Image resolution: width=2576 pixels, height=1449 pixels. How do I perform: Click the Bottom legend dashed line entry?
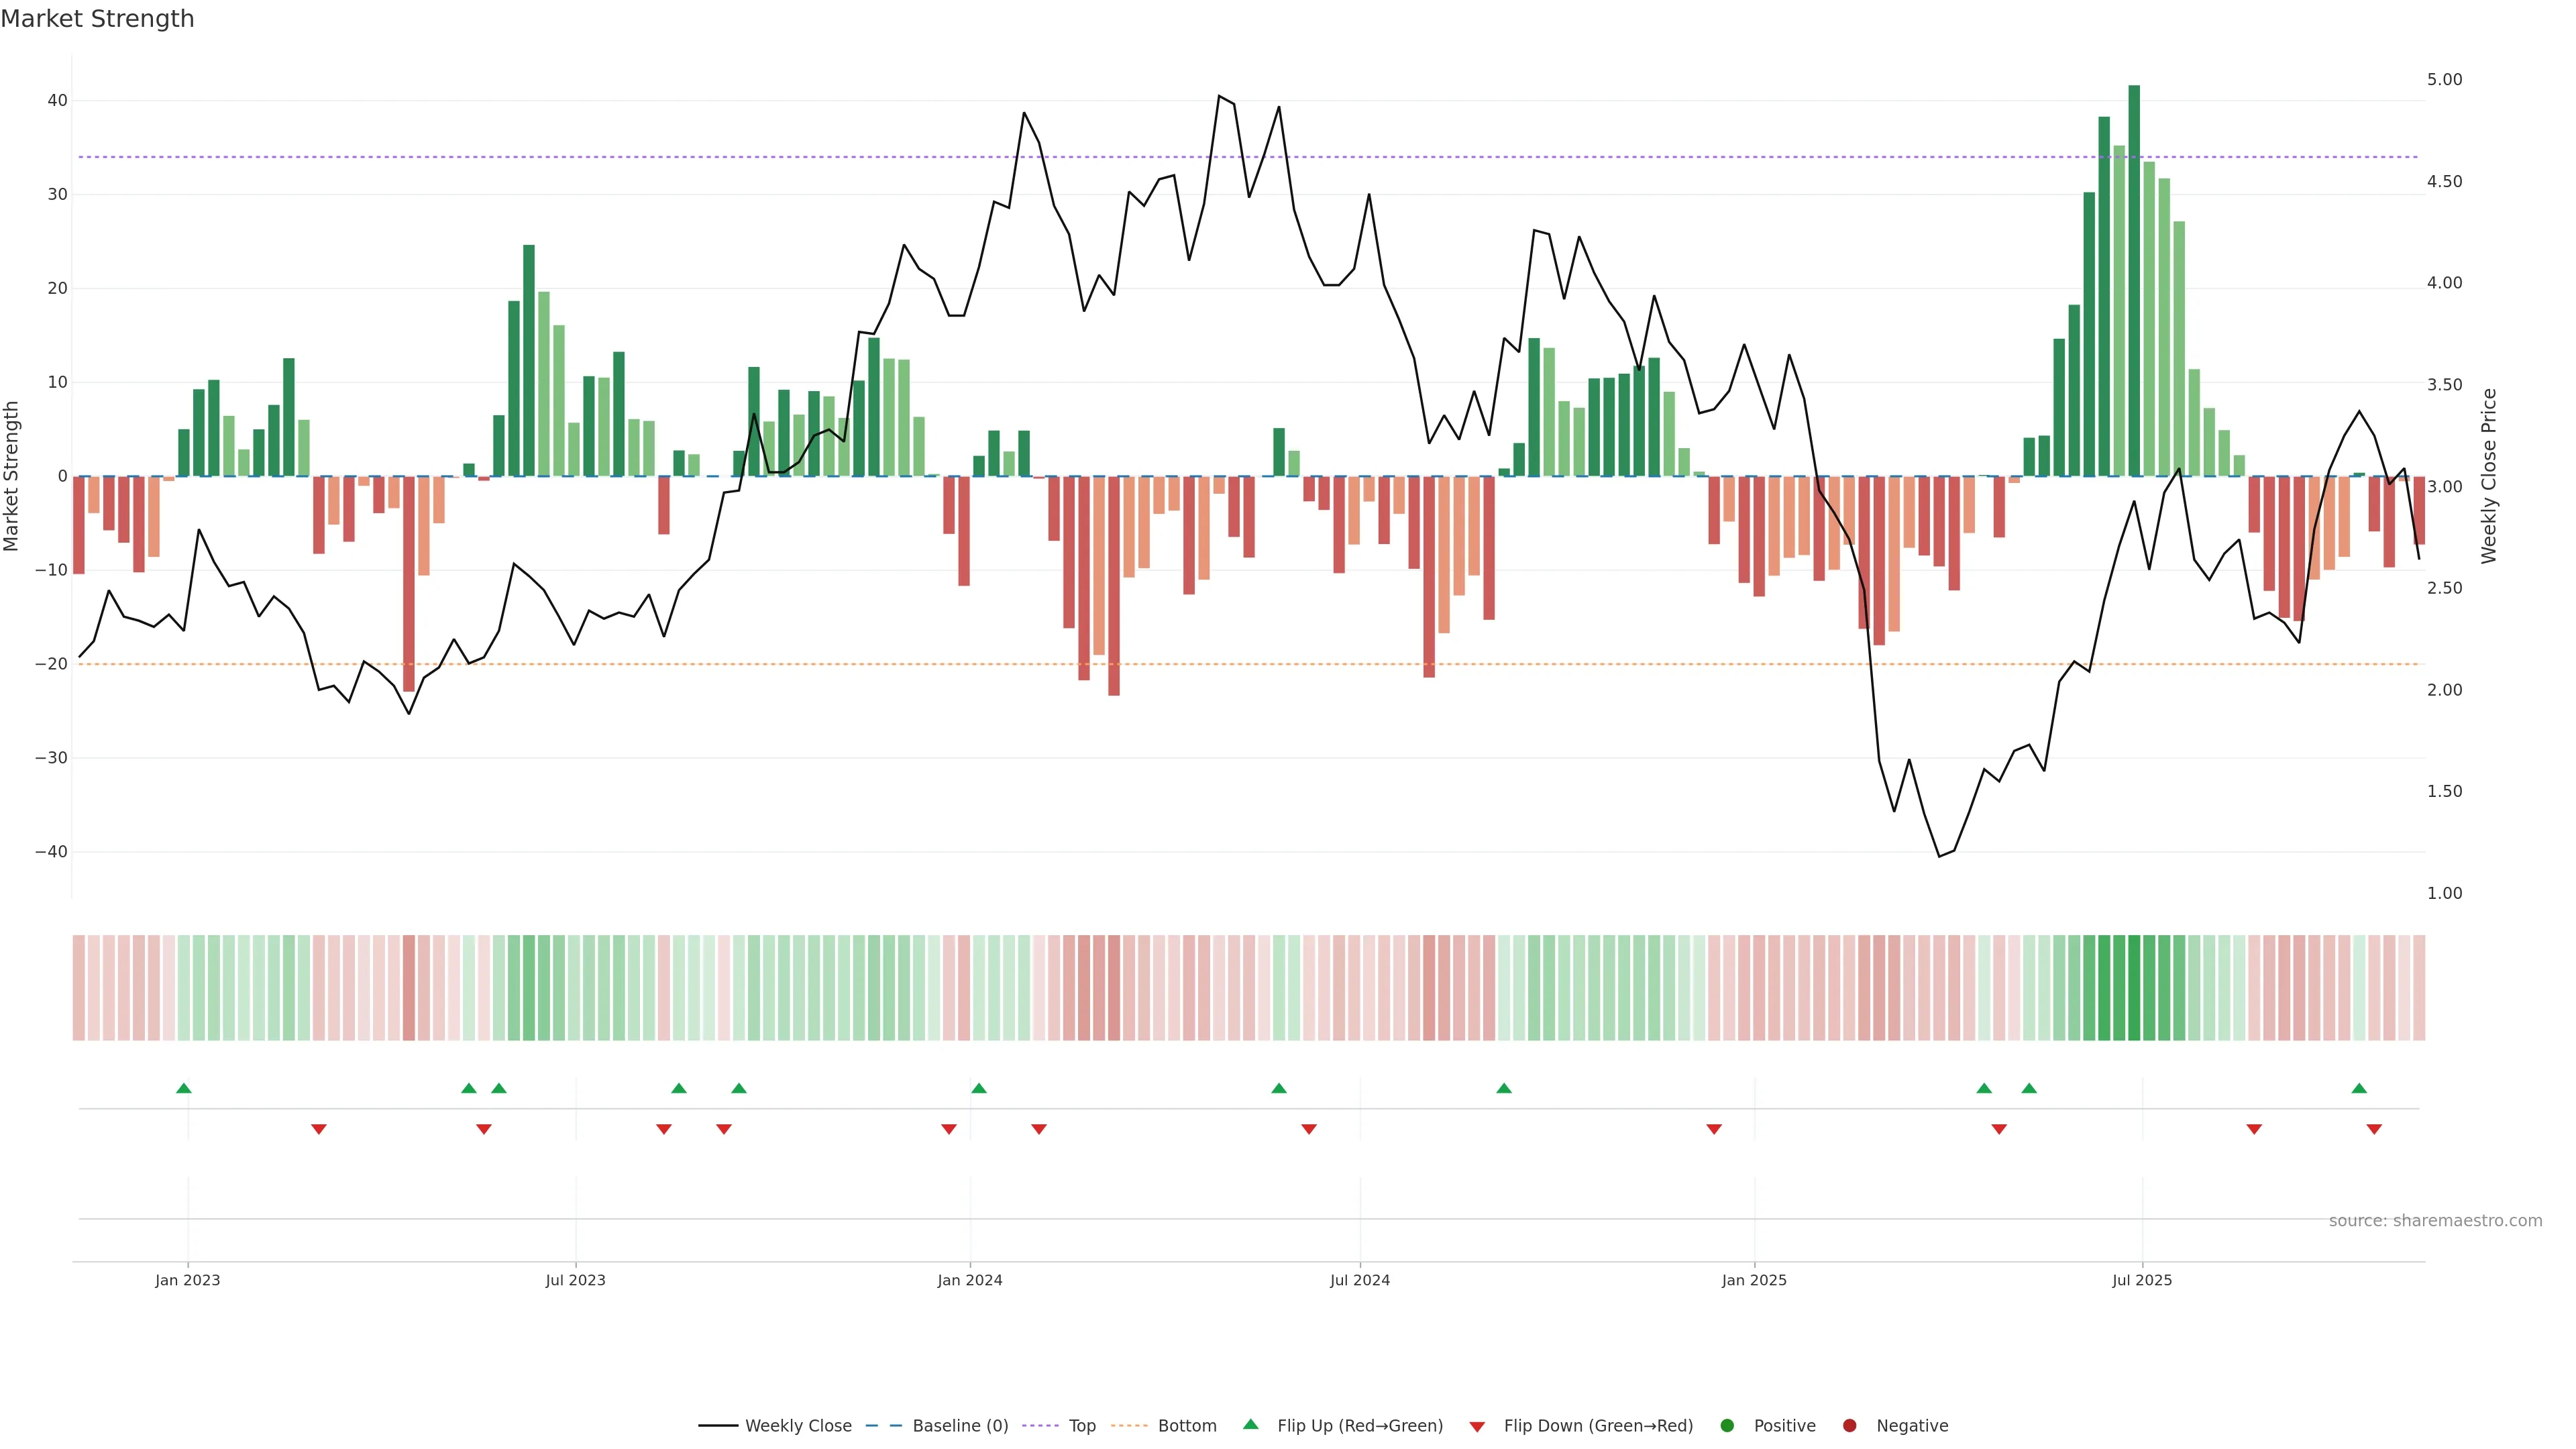tap(1129, 1426)
